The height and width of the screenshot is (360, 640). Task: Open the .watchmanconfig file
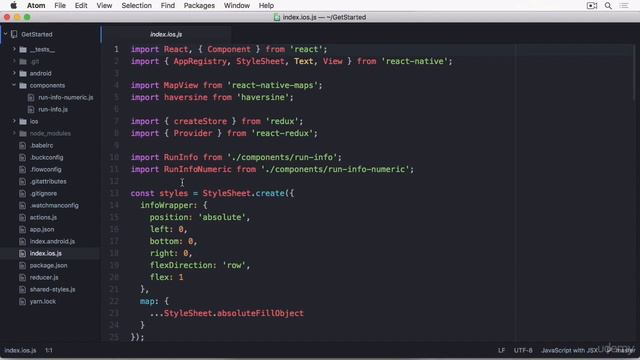click(x=54, y=205)
